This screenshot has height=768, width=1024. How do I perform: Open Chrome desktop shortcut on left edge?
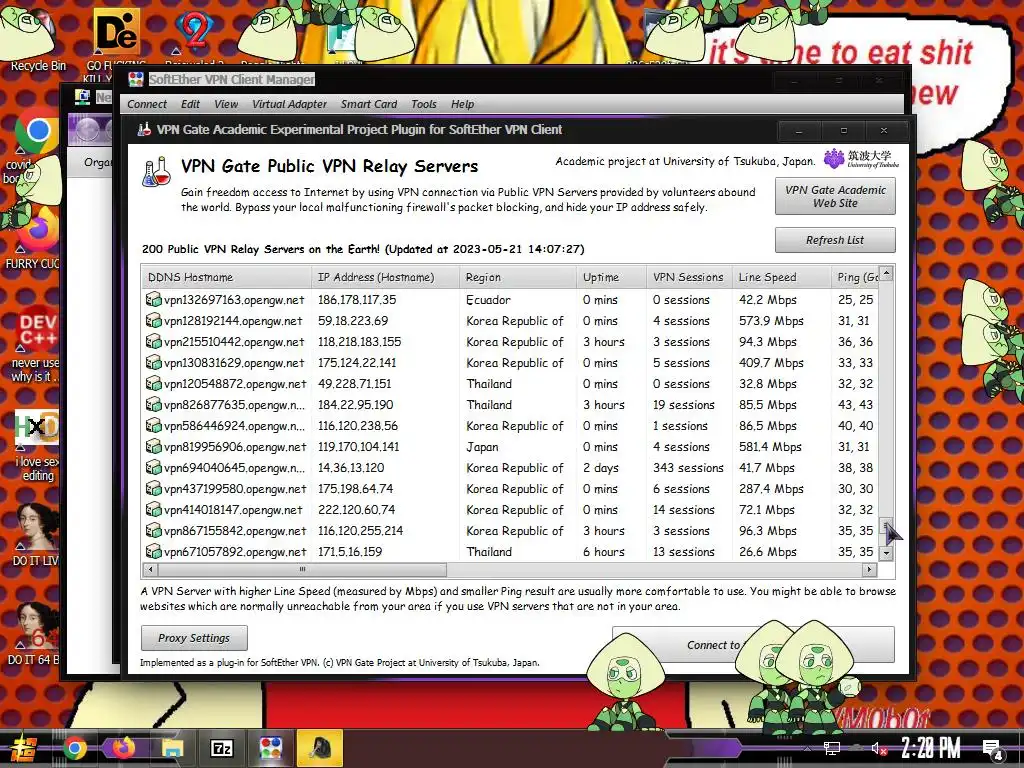point(36,133)
